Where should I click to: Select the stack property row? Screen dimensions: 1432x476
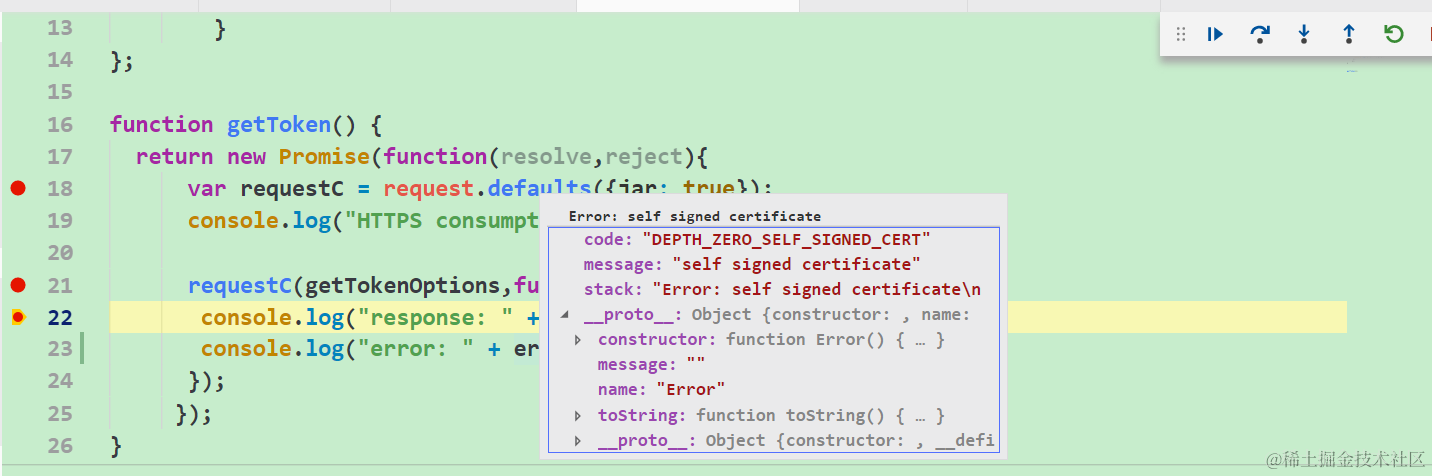(x=773, y=290)
